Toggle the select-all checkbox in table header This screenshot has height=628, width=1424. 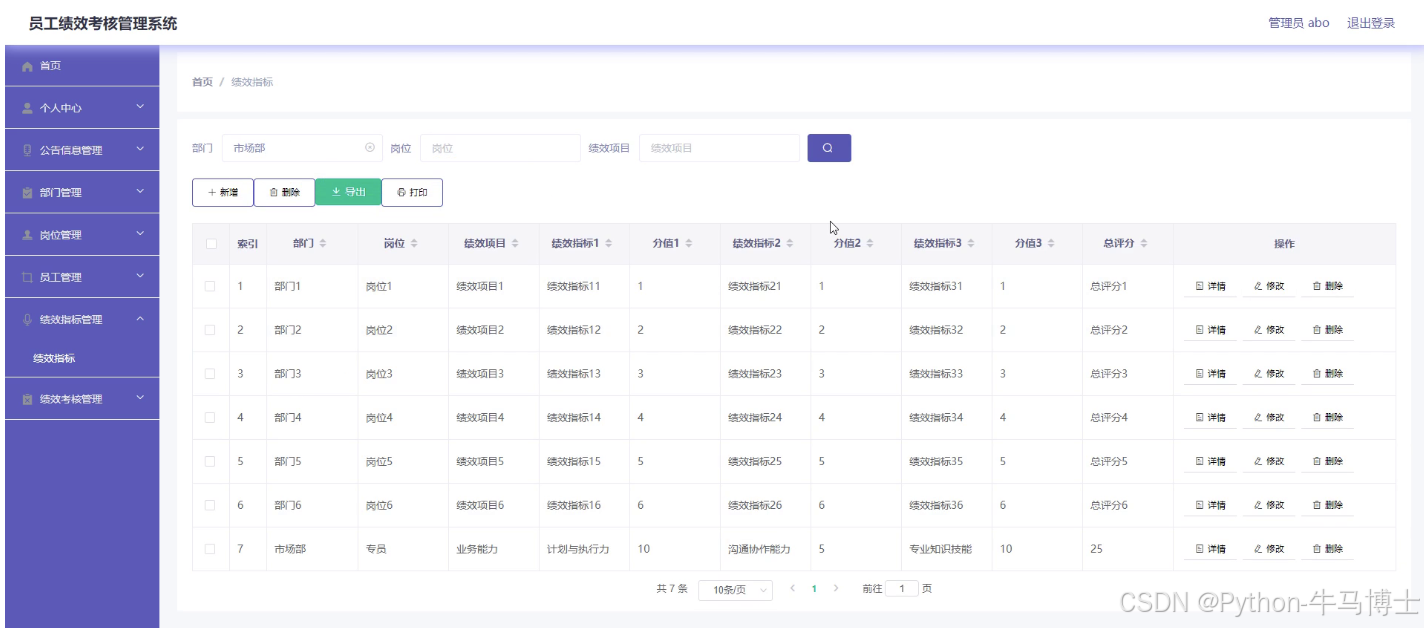(211, 242)
